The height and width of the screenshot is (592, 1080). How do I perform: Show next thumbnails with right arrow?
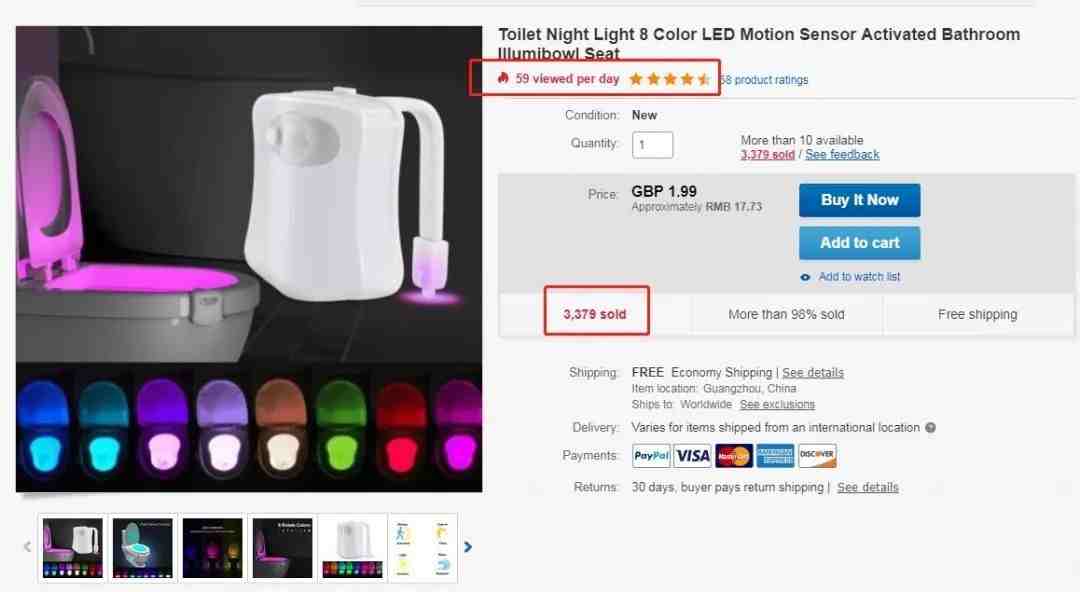pos(468,547)
